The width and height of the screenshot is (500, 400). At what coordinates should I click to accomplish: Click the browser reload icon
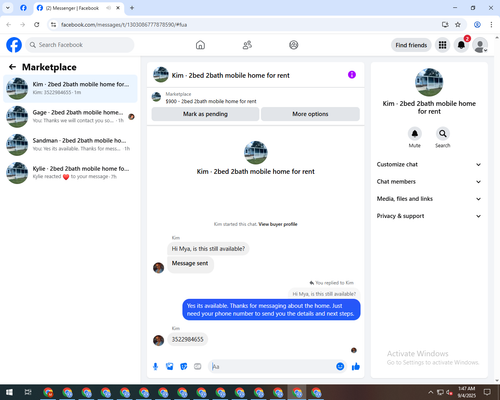coord(37,25)
